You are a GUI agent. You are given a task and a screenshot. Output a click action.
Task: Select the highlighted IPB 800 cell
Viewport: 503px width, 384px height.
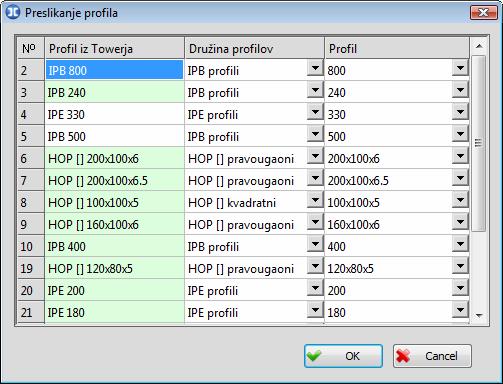pos(114,70)
